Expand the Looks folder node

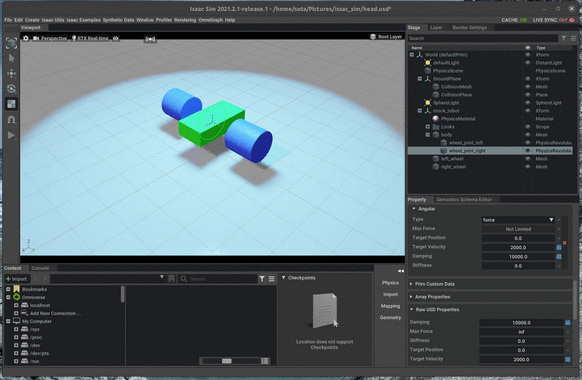pyautogui.click(x=428, y=127)
